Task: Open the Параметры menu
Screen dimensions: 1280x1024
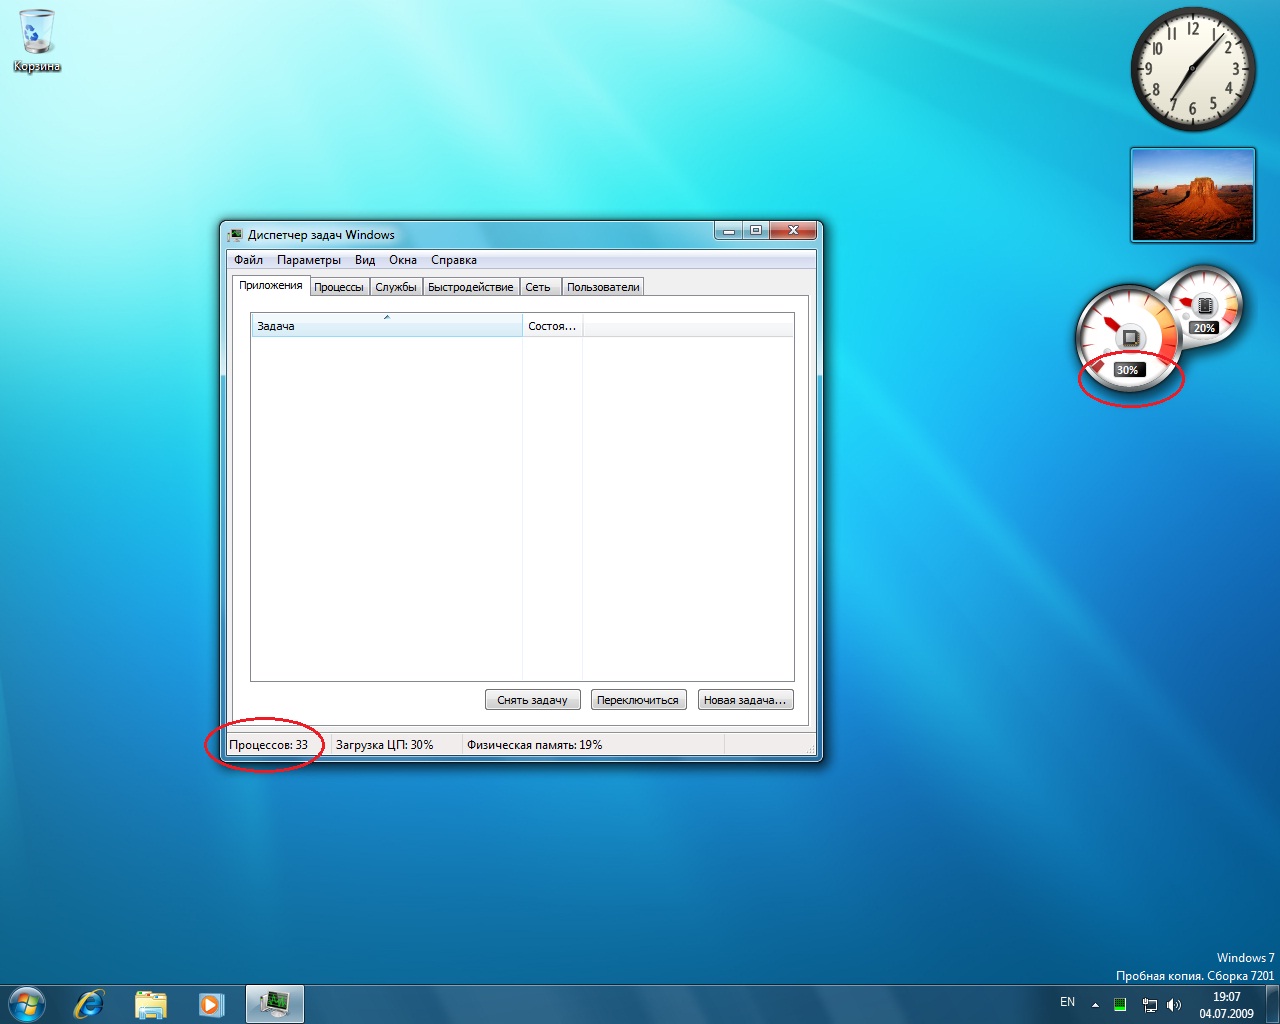Action: click(309, 260)
